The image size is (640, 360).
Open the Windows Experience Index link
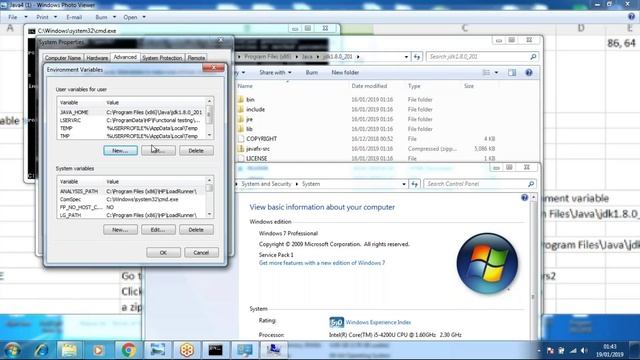point(378,322)
